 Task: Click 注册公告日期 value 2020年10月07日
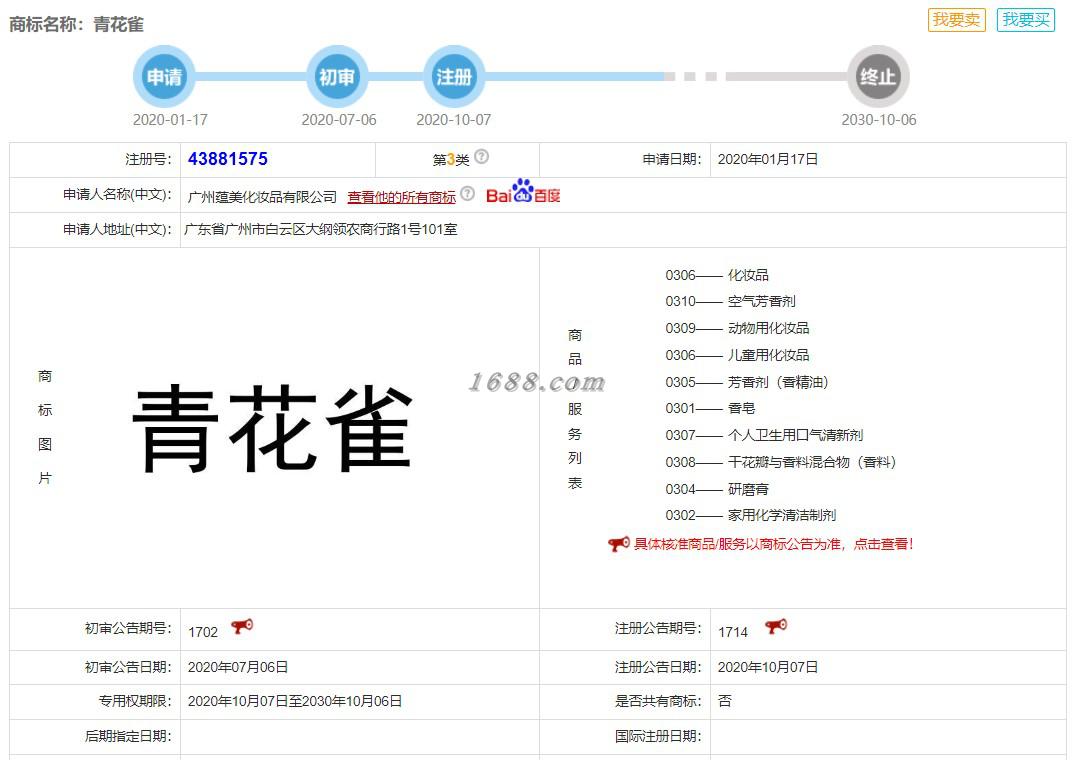click(768, 667)
